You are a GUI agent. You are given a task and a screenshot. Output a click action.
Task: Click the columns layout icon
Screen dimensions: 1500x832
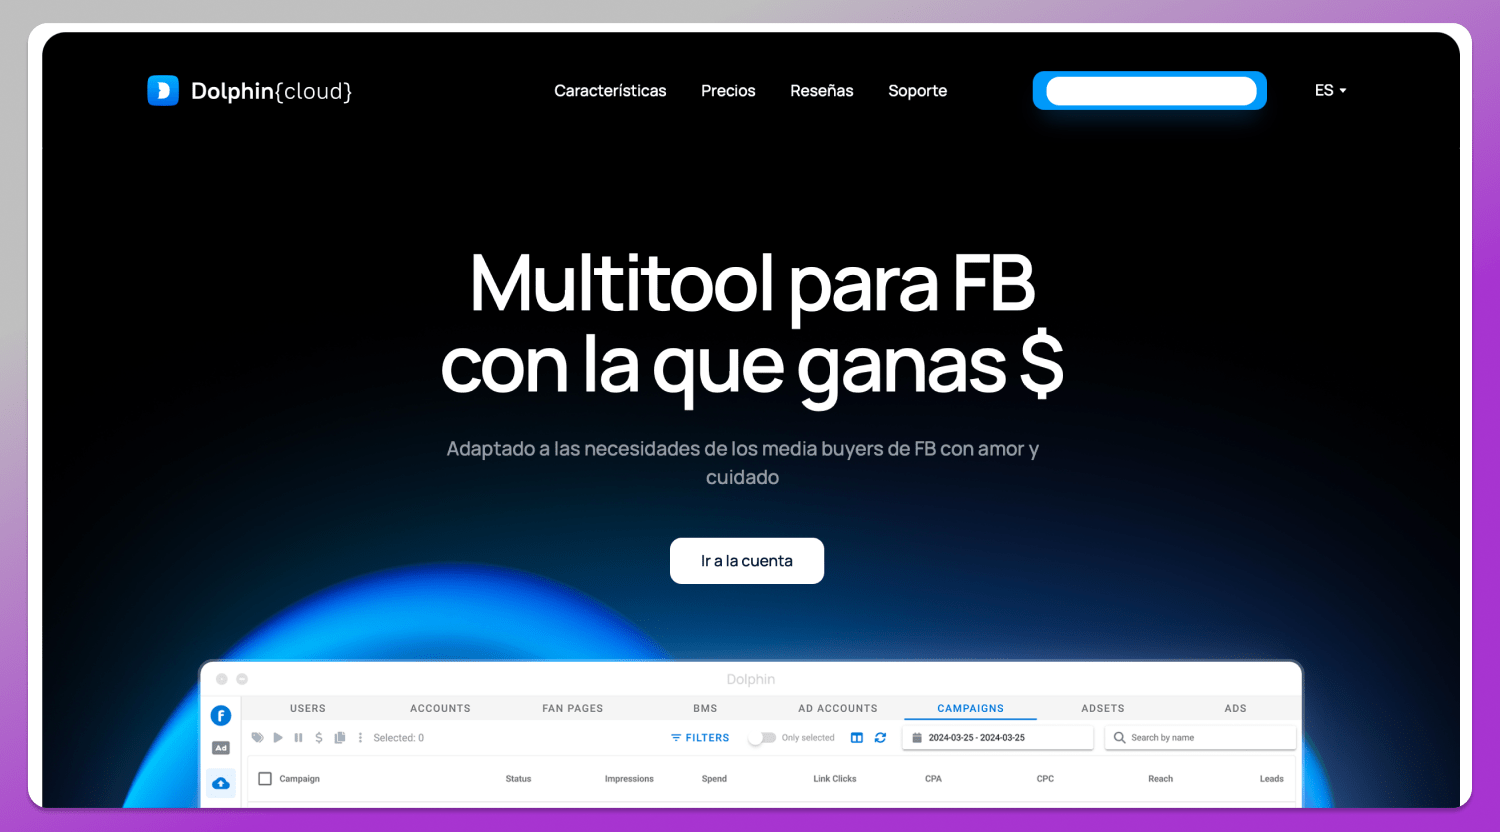(857, 738)
